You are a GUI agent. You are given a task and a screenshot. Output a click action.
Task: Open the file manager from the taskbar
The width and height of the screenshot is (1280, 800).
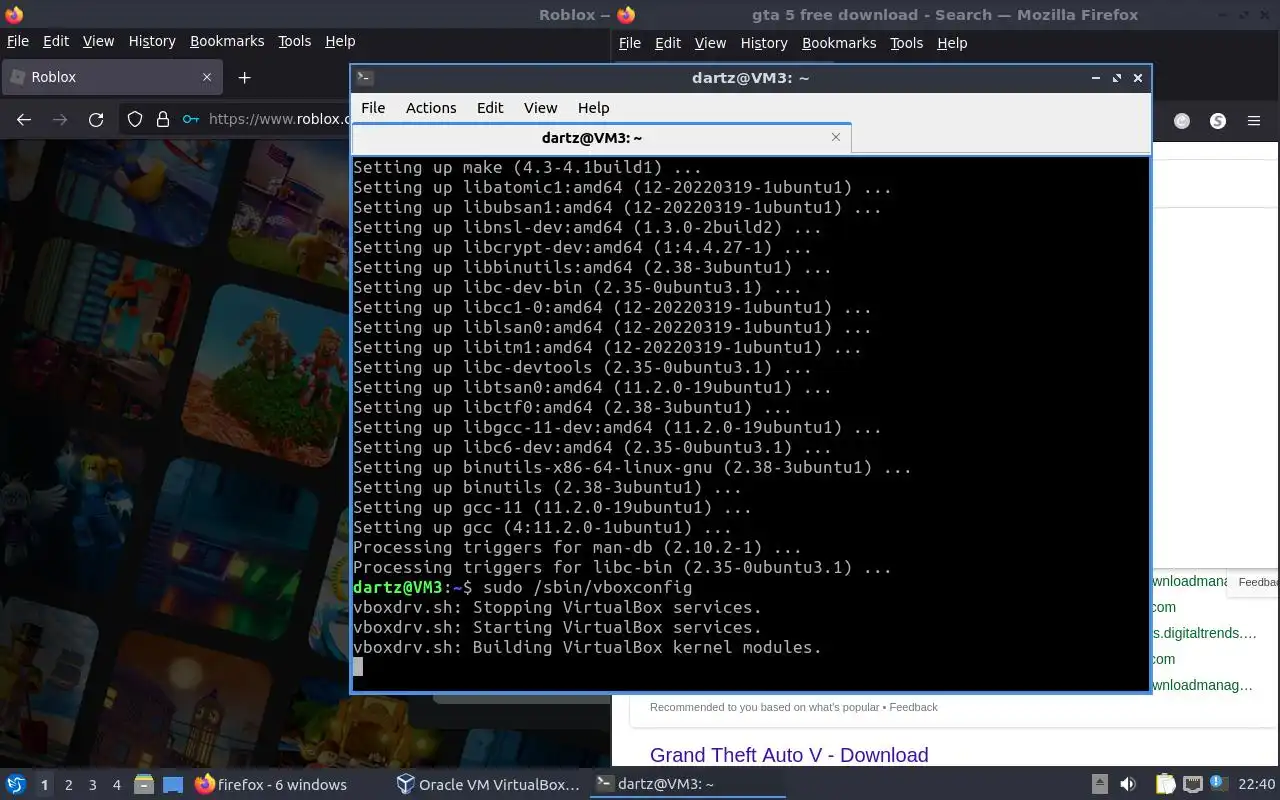pyautogui.click(x=144, y=784)
